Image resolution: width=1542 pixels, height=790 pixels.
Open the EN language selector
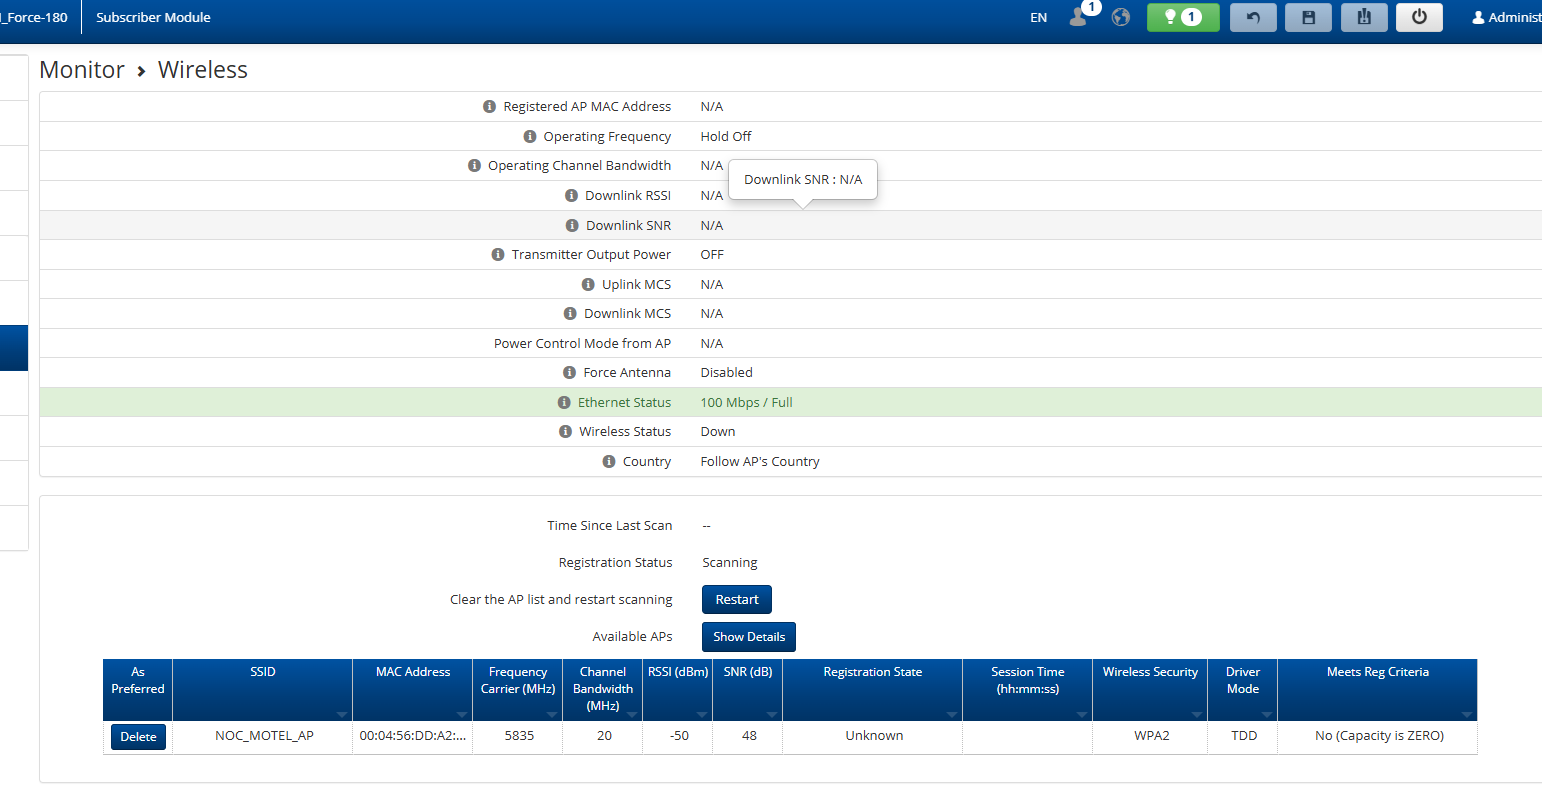click(x=1038, y=18)
